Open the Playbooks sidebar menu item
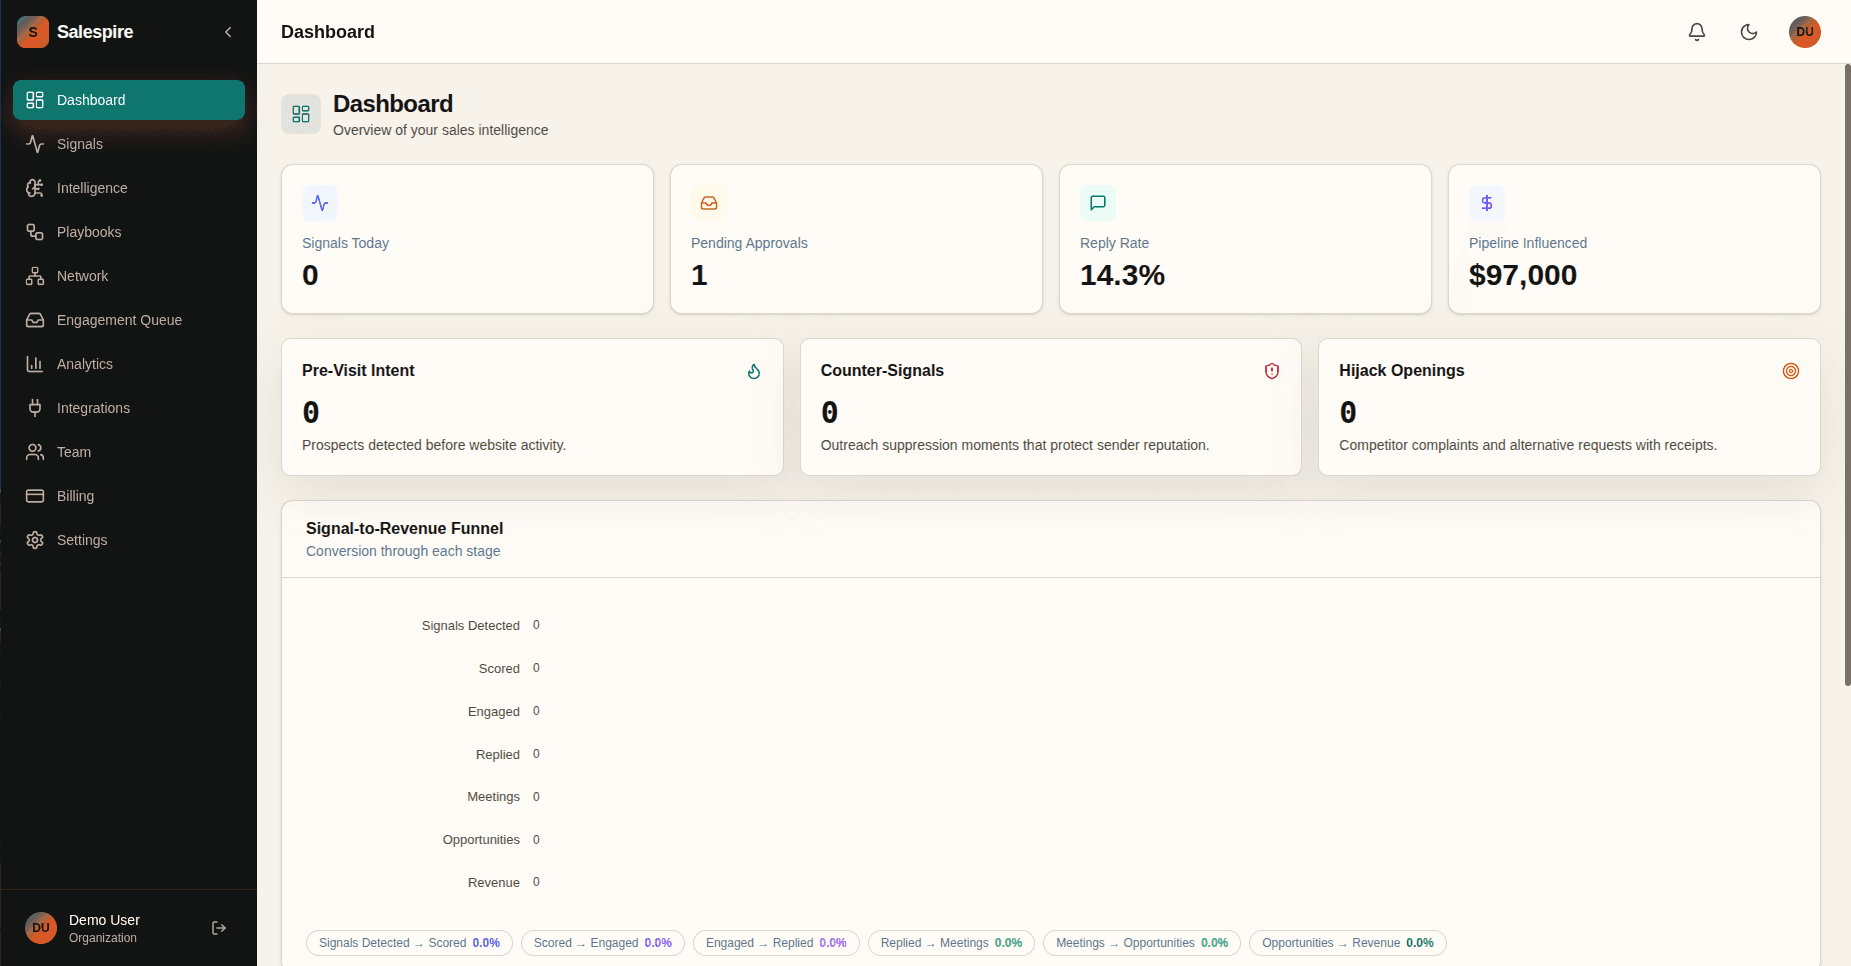The height and width of the screenshot is (966, 1851). tap(129, 232)
